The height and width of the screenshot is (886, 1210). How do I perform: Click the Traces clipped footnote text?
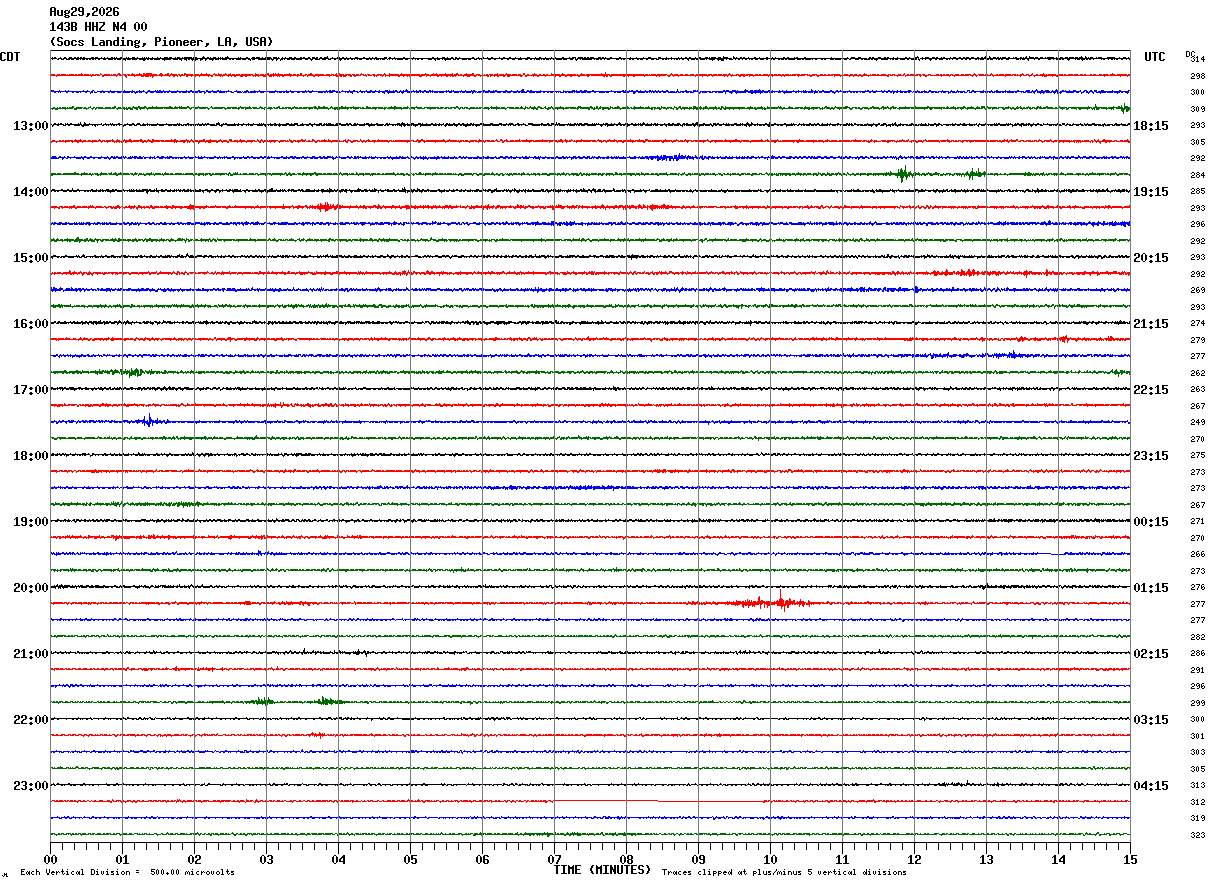coord(784,872)
